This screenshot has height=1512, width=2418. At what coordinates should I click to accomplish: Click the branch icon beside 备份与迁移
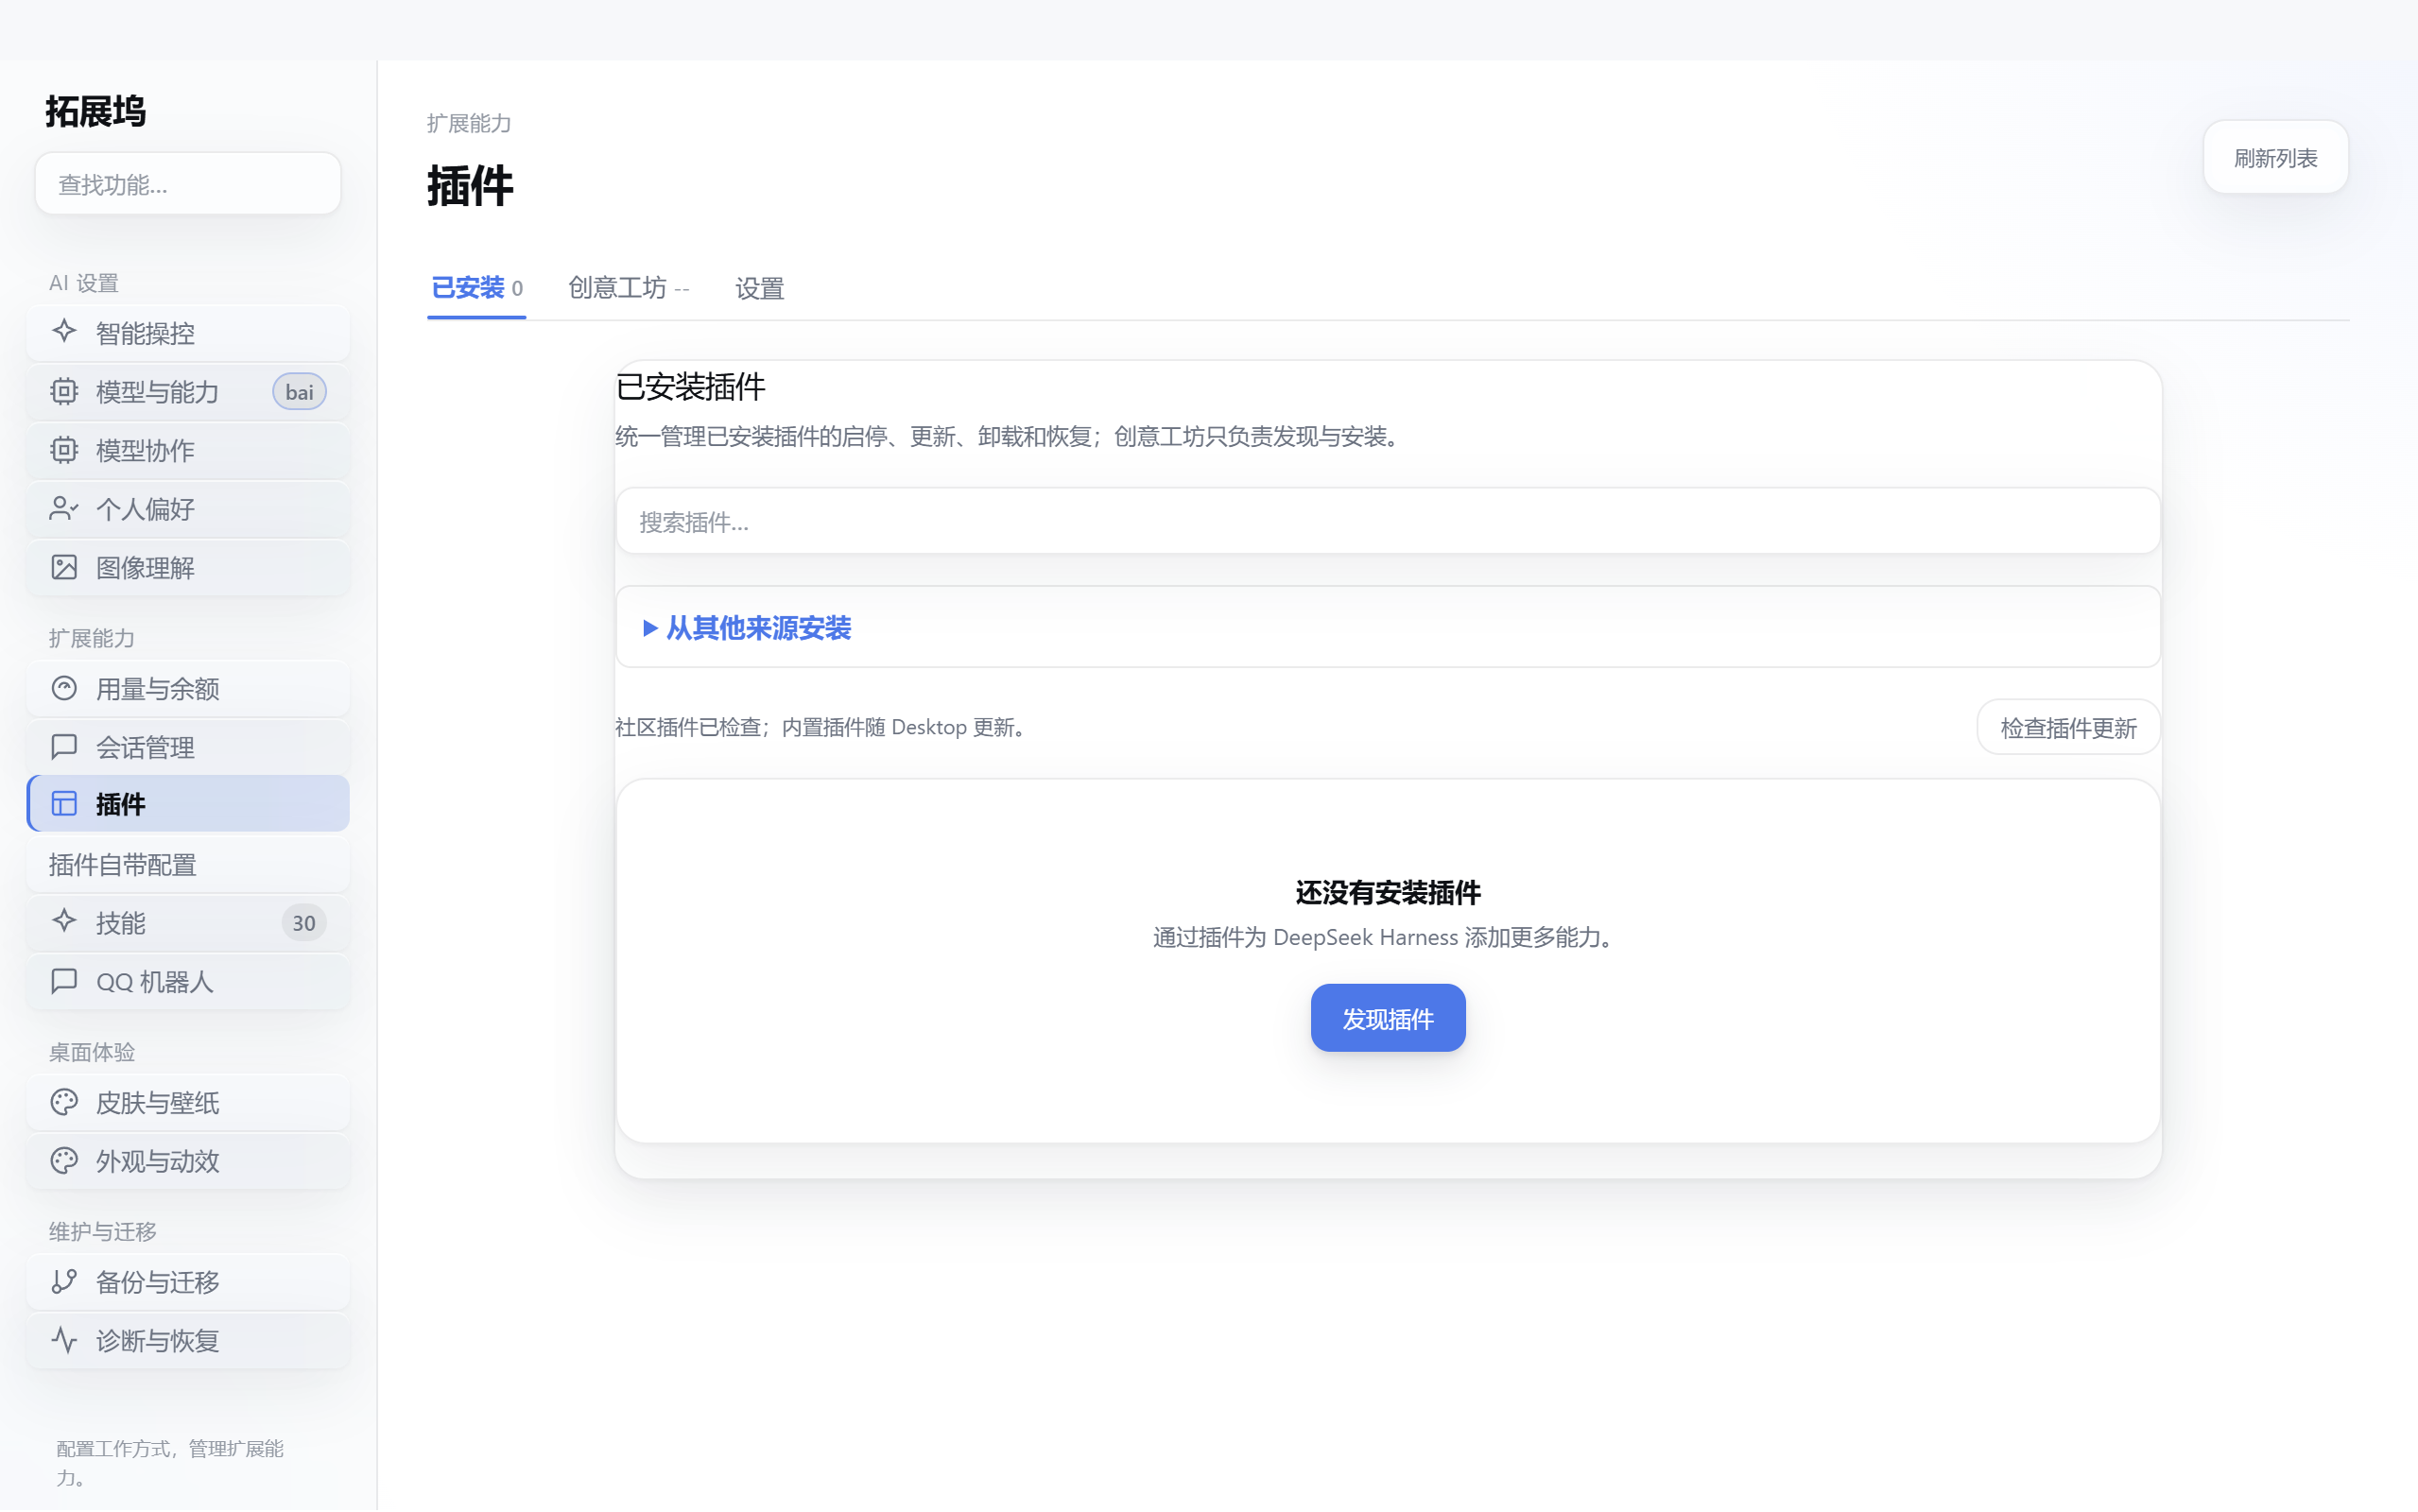pyautogui.click(x=64, y=1281)
